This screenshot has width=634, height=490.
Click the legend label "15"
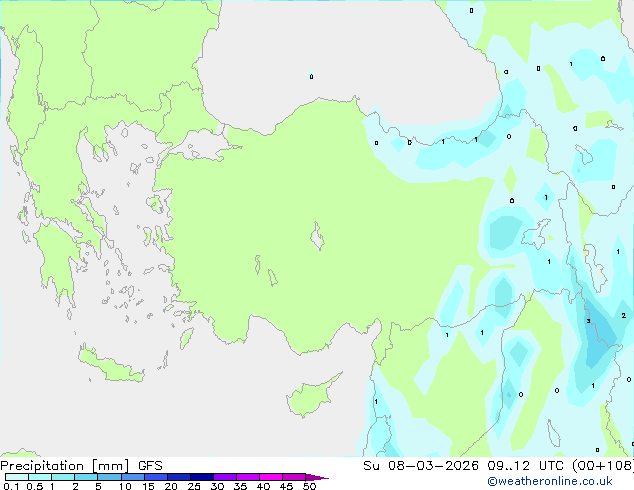[x=148, y=486]
